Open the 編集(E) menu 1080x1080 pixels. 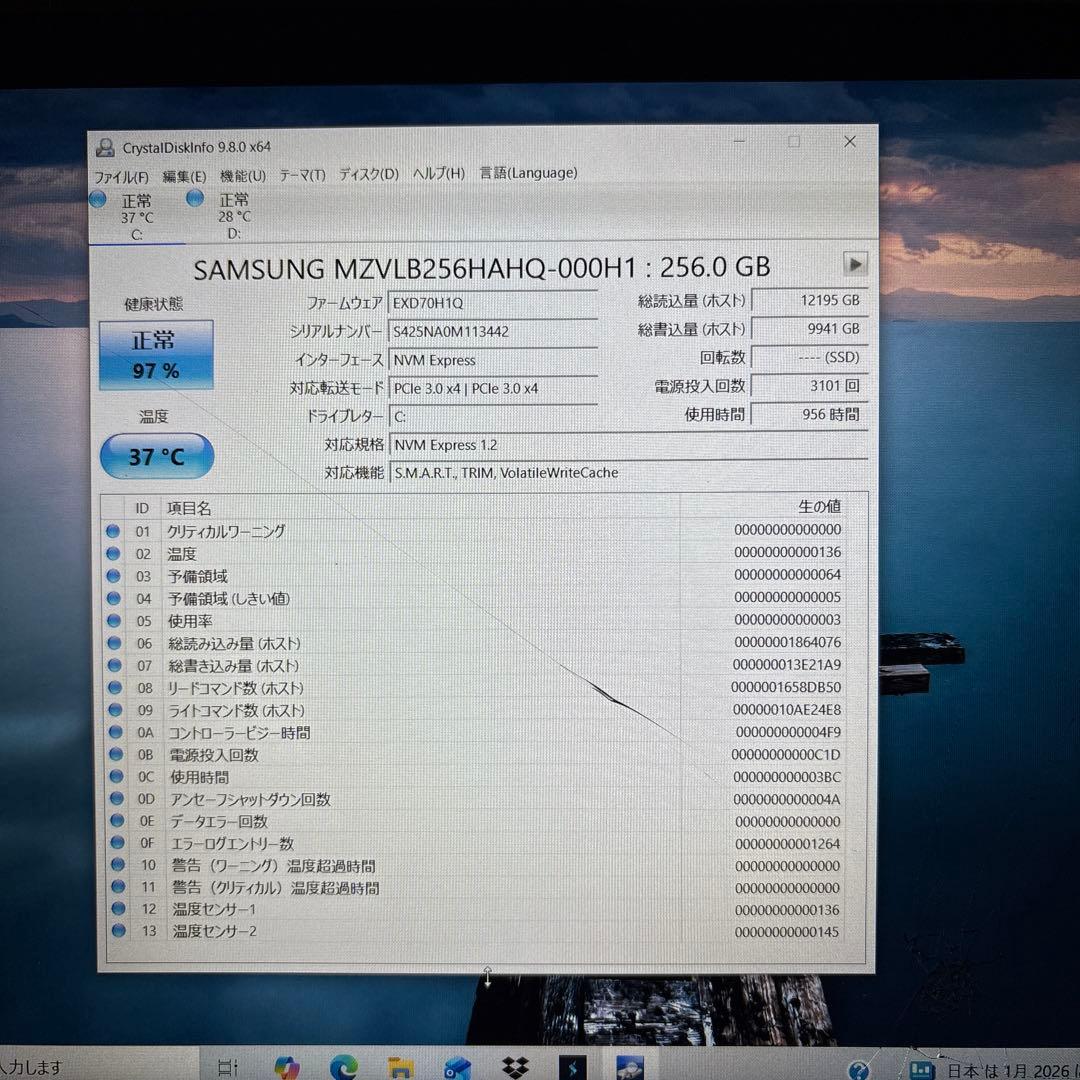[x=184, y=176]
